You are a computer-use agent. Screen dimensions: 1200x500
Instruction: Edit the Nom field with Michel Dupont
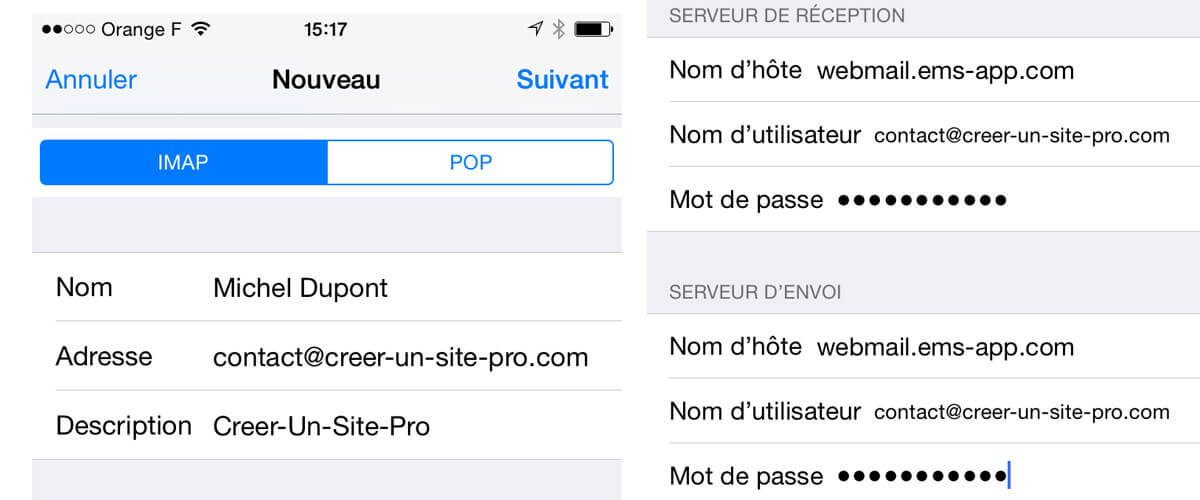pyautogui.click(x=327, y=287)
